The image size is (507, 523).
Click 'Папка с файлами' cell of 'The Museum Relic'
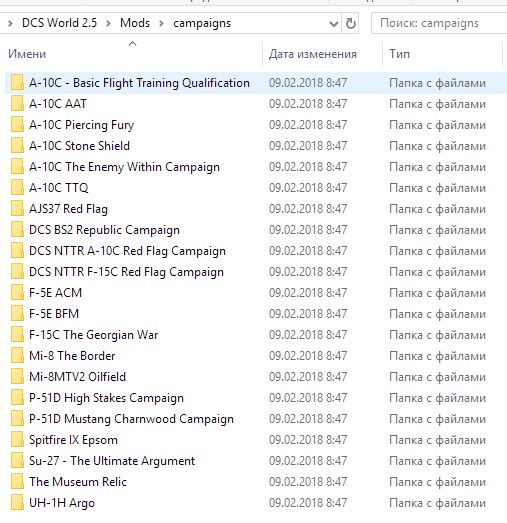[437, 482]
